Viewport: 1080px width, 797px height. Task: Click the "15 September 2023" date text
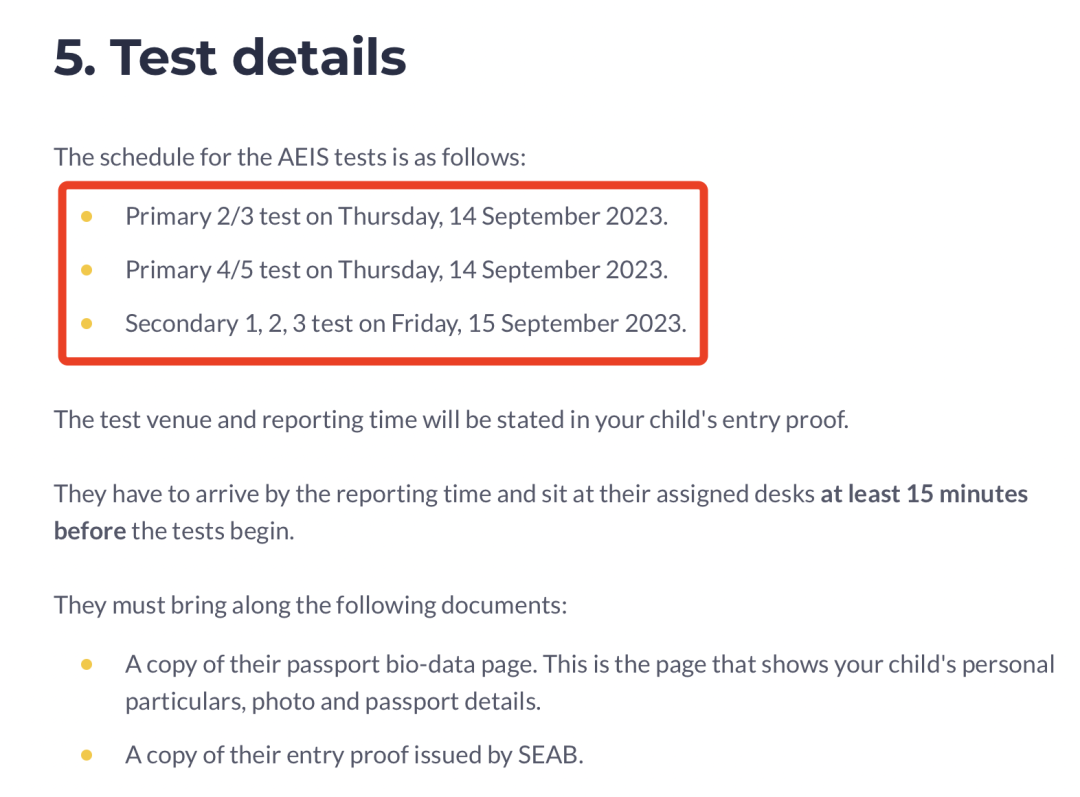coord(577,324)
